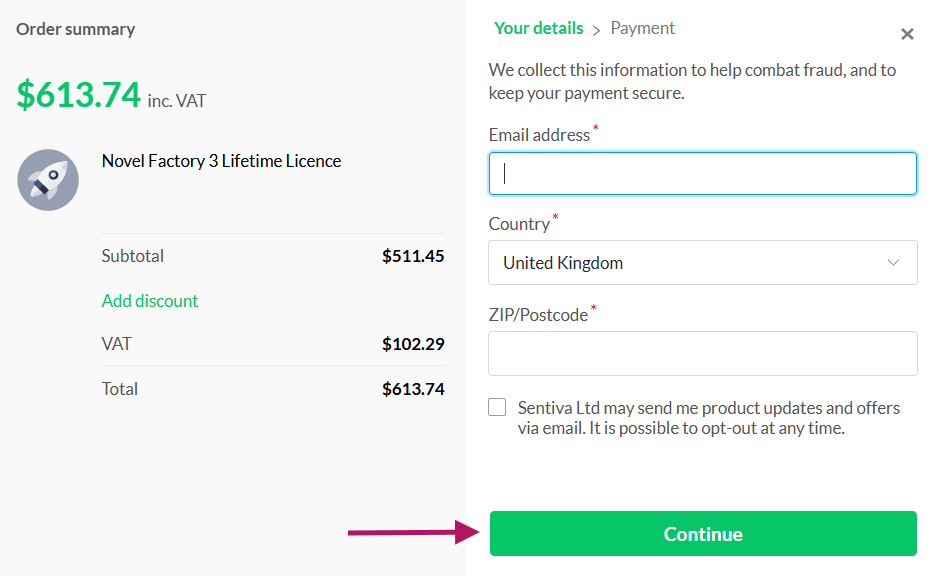Focus the Email address field
Screen dimensions: 935x576
click(x=702, y=174)
